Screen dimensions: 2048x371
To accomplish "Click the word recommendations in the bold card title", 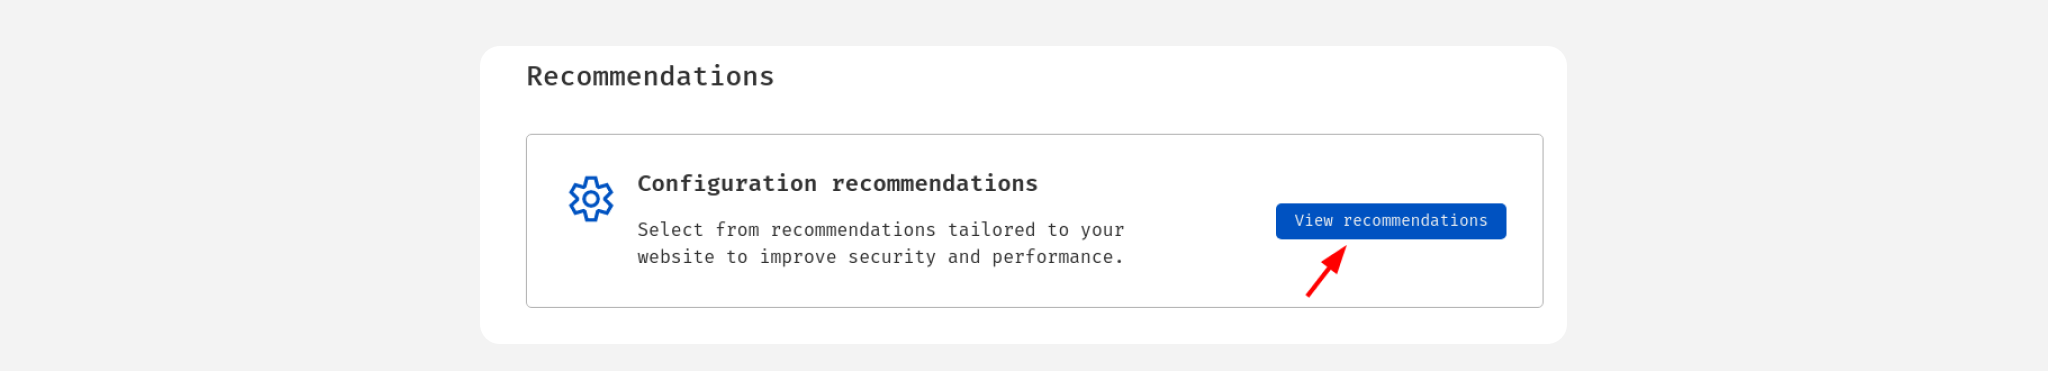I will click(x=935, y=184).
